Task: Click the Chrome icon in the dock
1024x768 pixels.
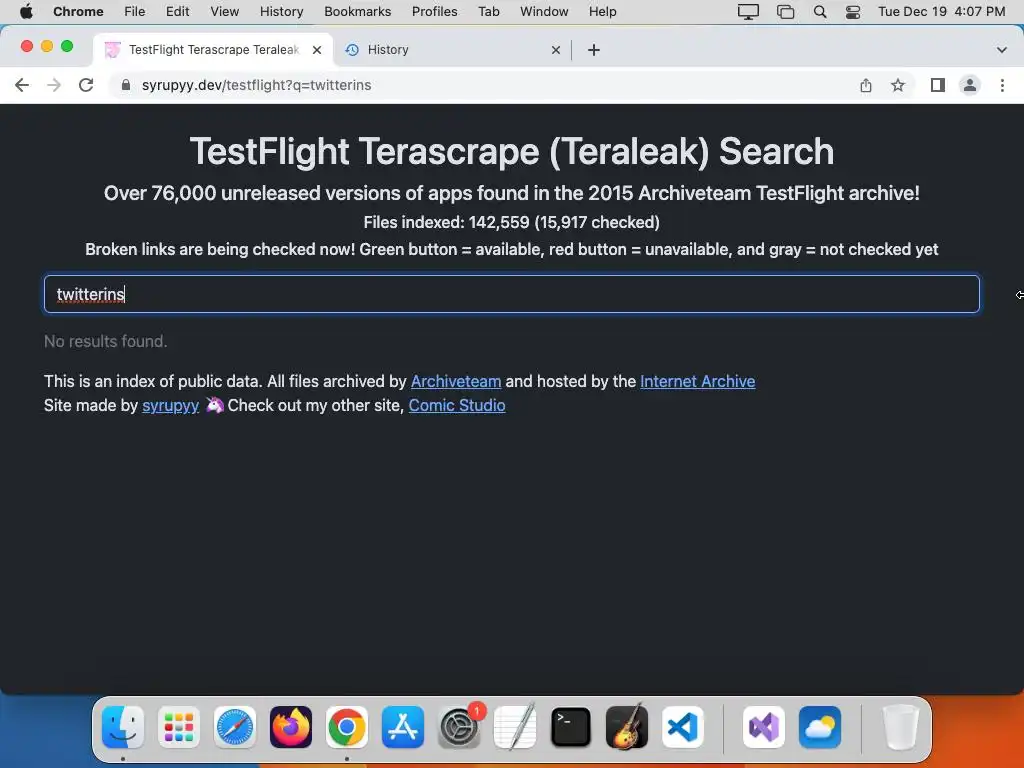Action: tap(347, 727)
